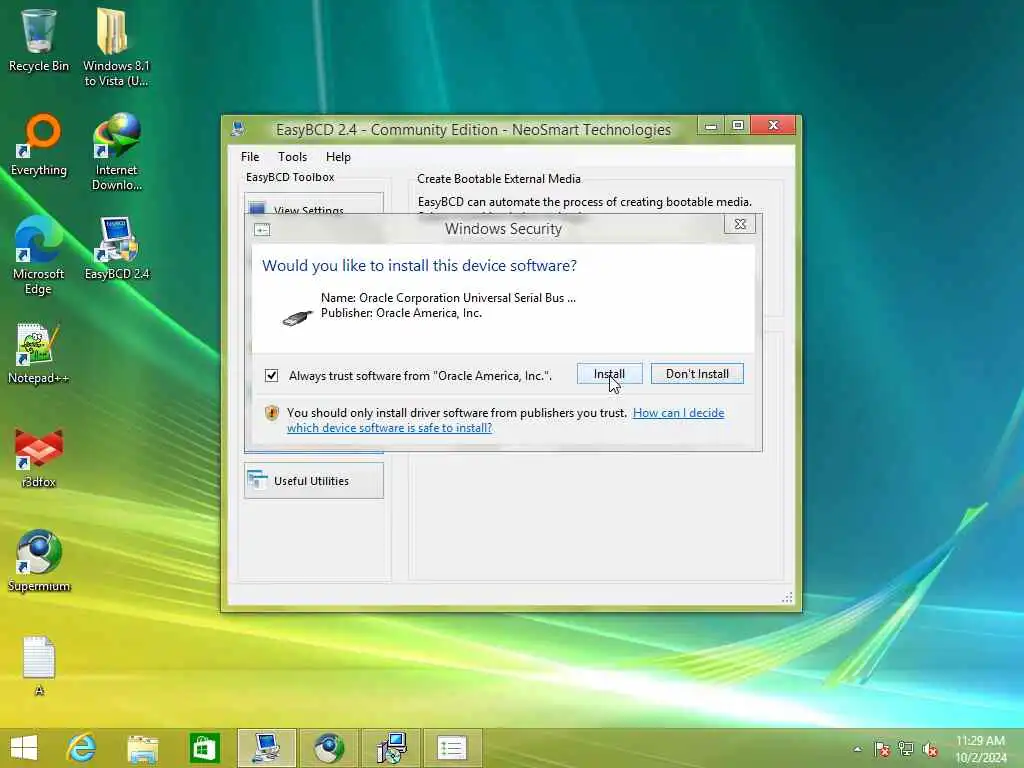Open the clock showing 11:29 AM

(981, 748)
